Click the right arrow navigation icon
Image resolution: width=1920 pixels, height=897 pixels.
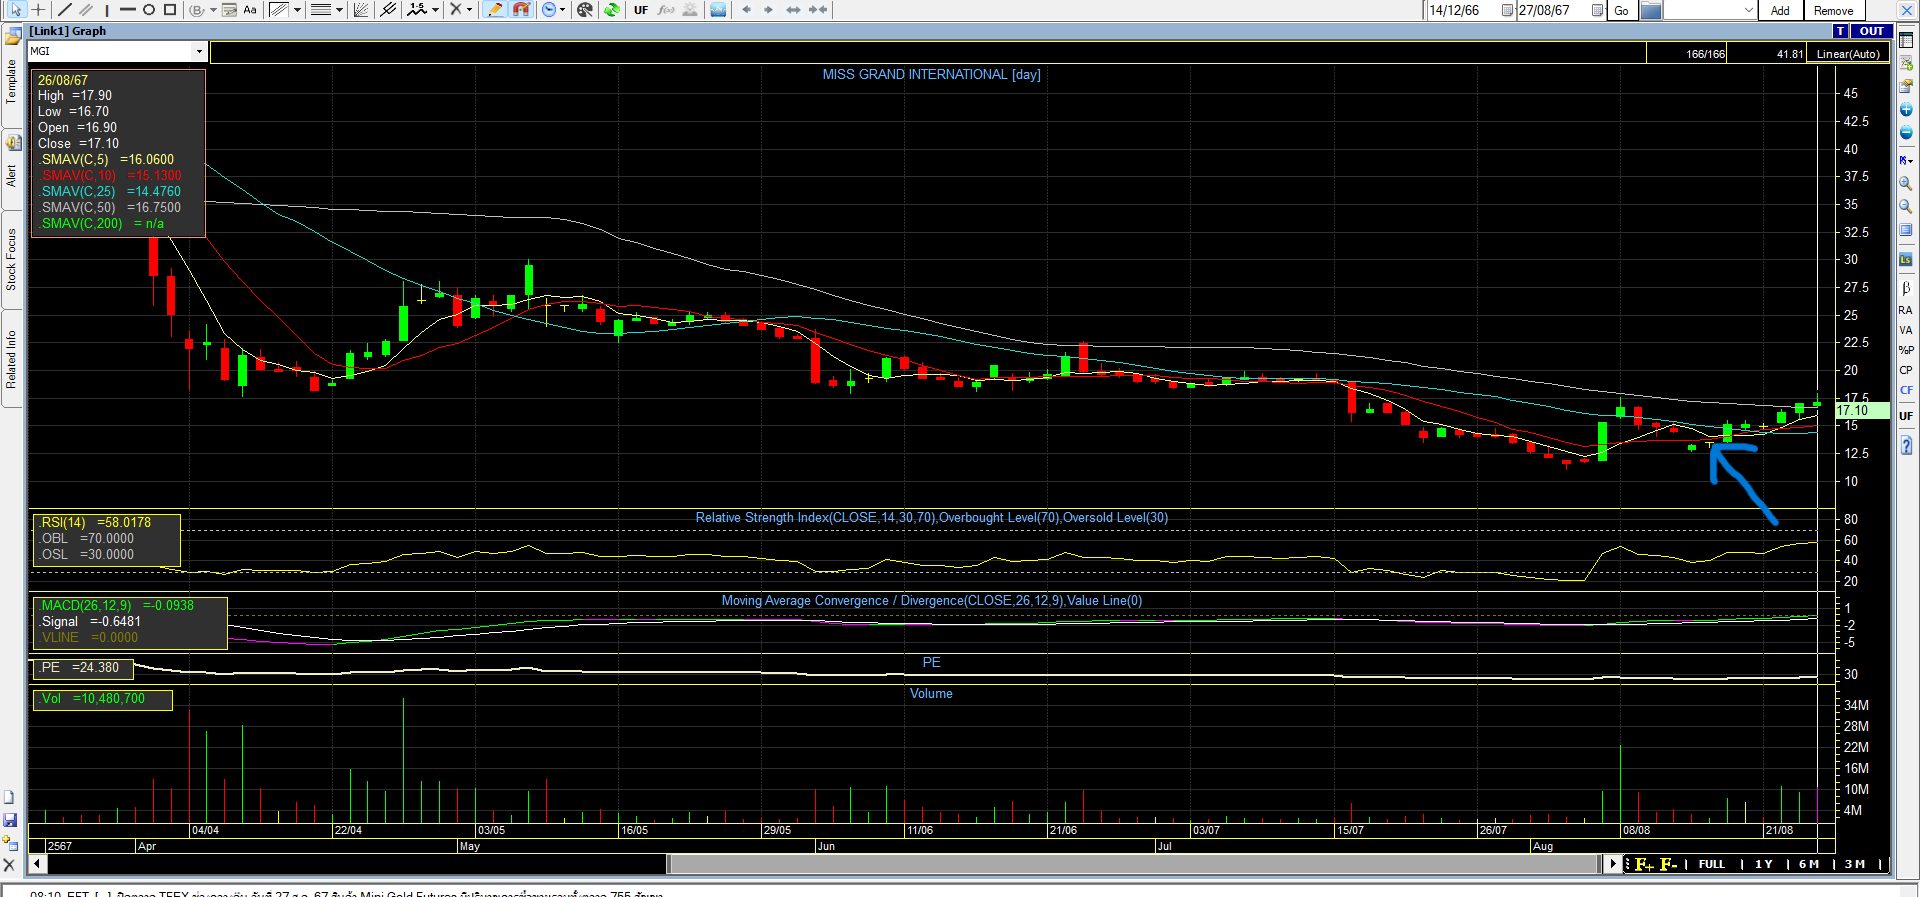point(768,10)
